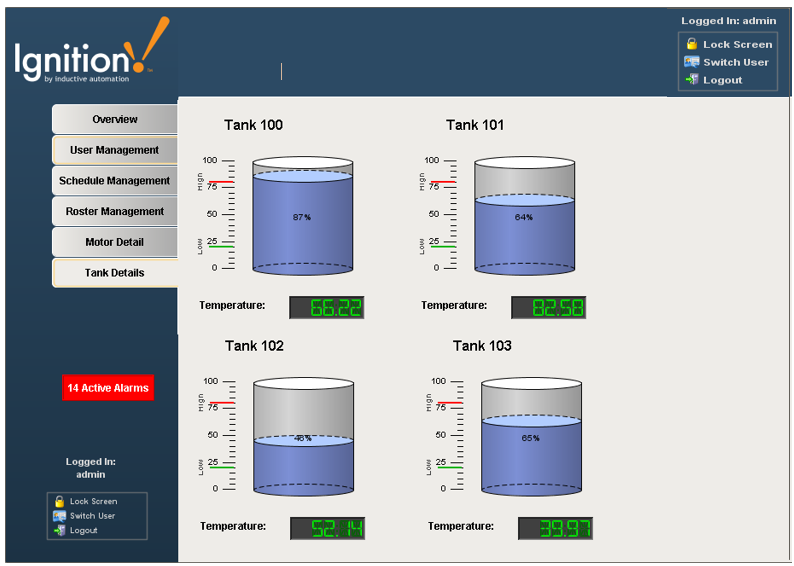Click the Tank 100 temperature readout
This screenshot has width=794, height=566.
pos(326,307)
